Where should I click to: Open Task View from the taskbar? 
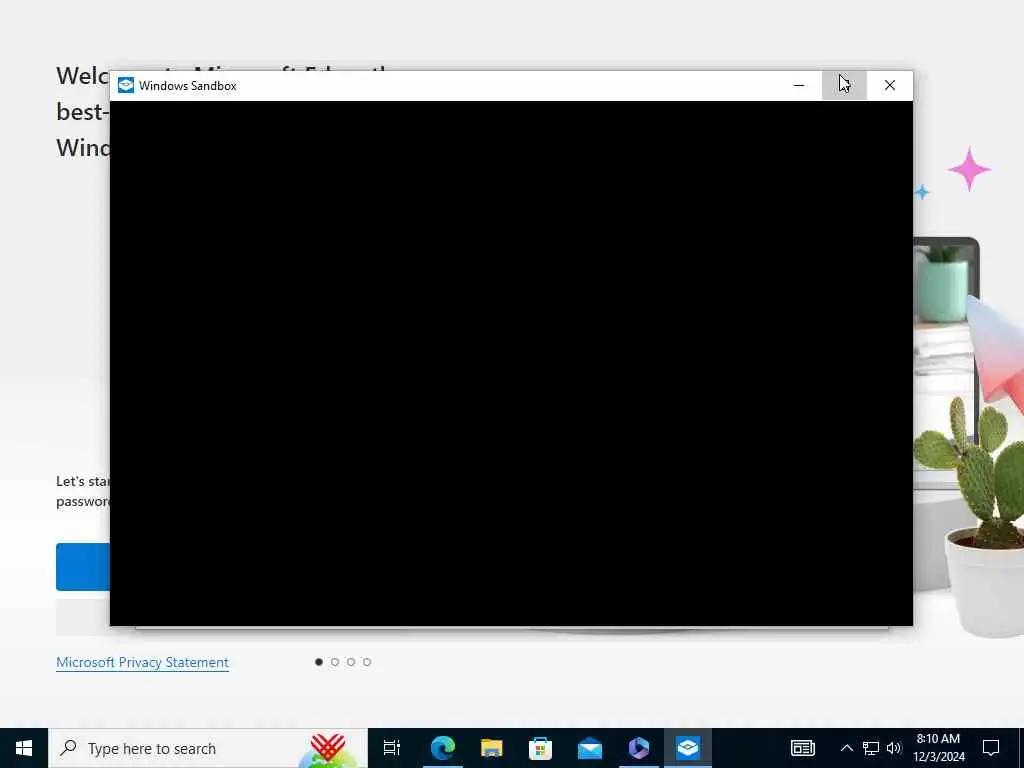pyautogui.click(x=392, y=748)
